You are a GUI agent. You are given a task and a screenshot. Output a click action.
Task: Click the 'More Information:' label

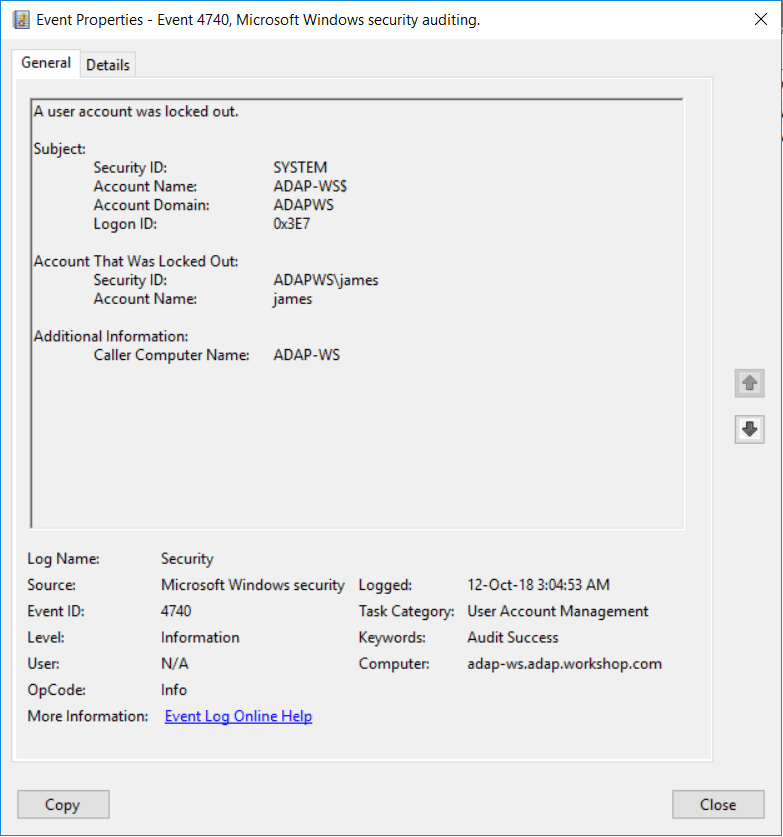(x=88, y=716)
